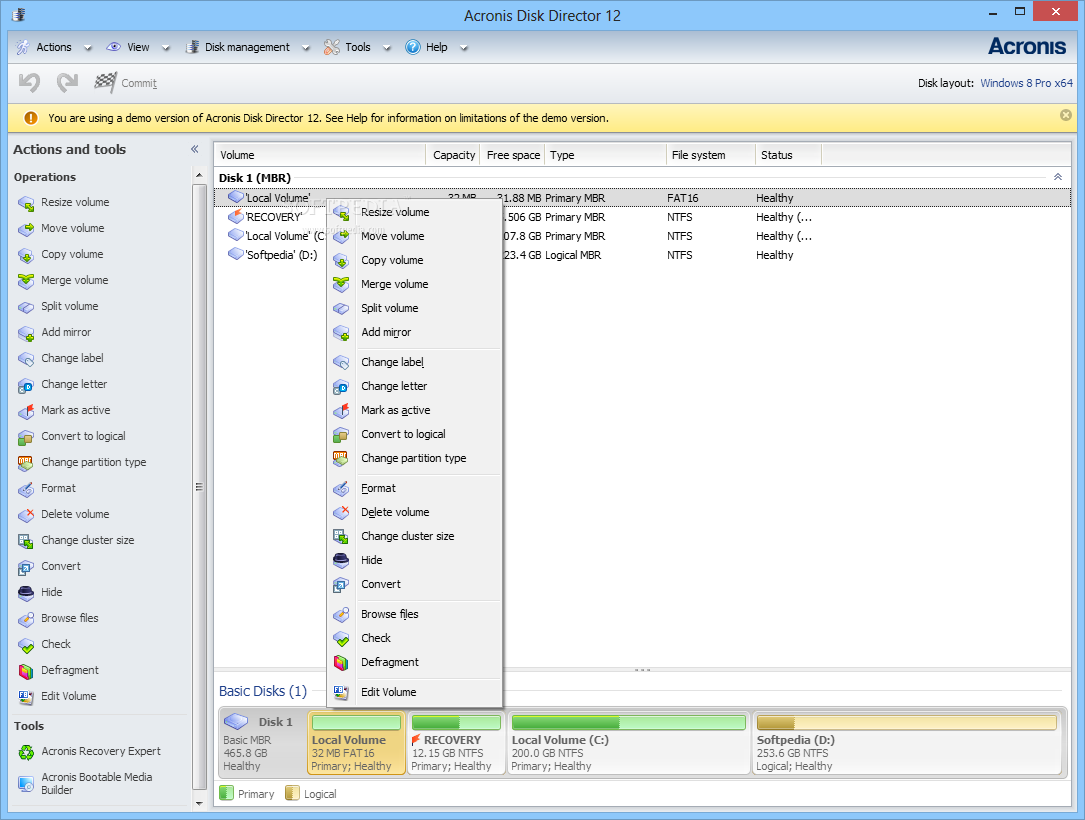Click Acronis Bootable Media Builder icon
This screenshot has height=820, width=1085.
(x=26, y=783)
